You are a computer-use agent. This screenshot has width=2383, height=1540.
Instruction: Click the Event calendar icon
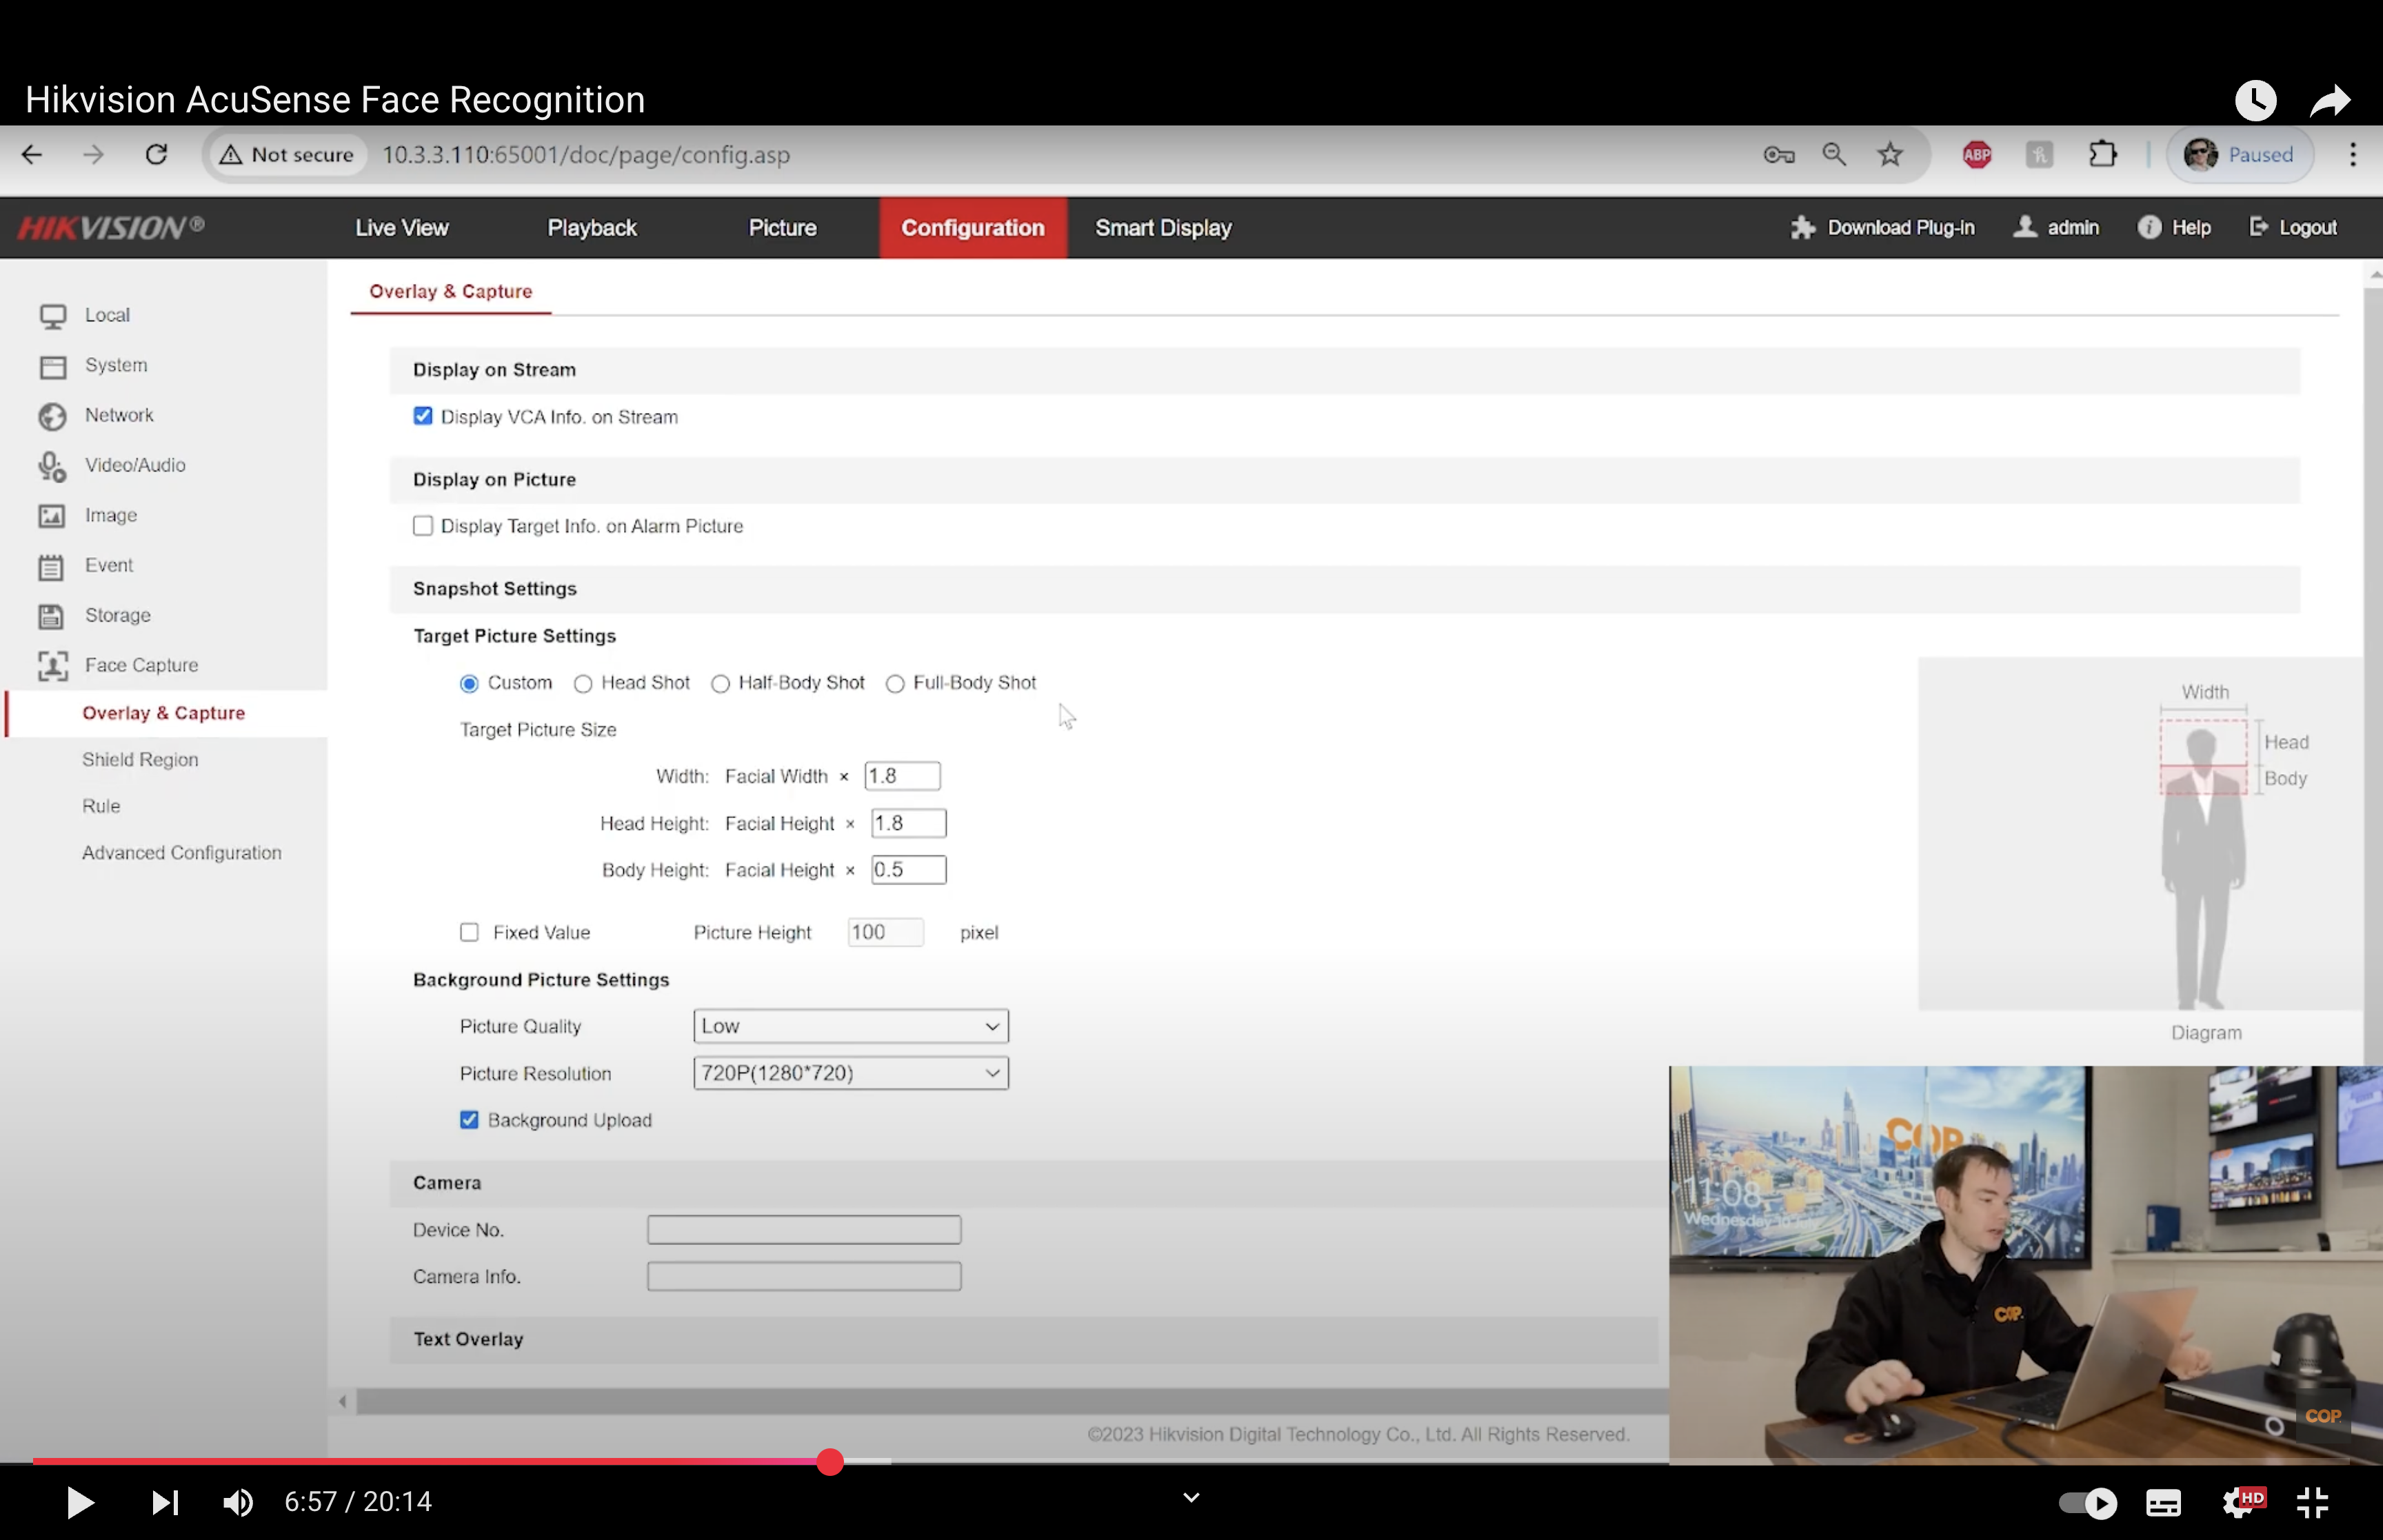coord(52,567)
